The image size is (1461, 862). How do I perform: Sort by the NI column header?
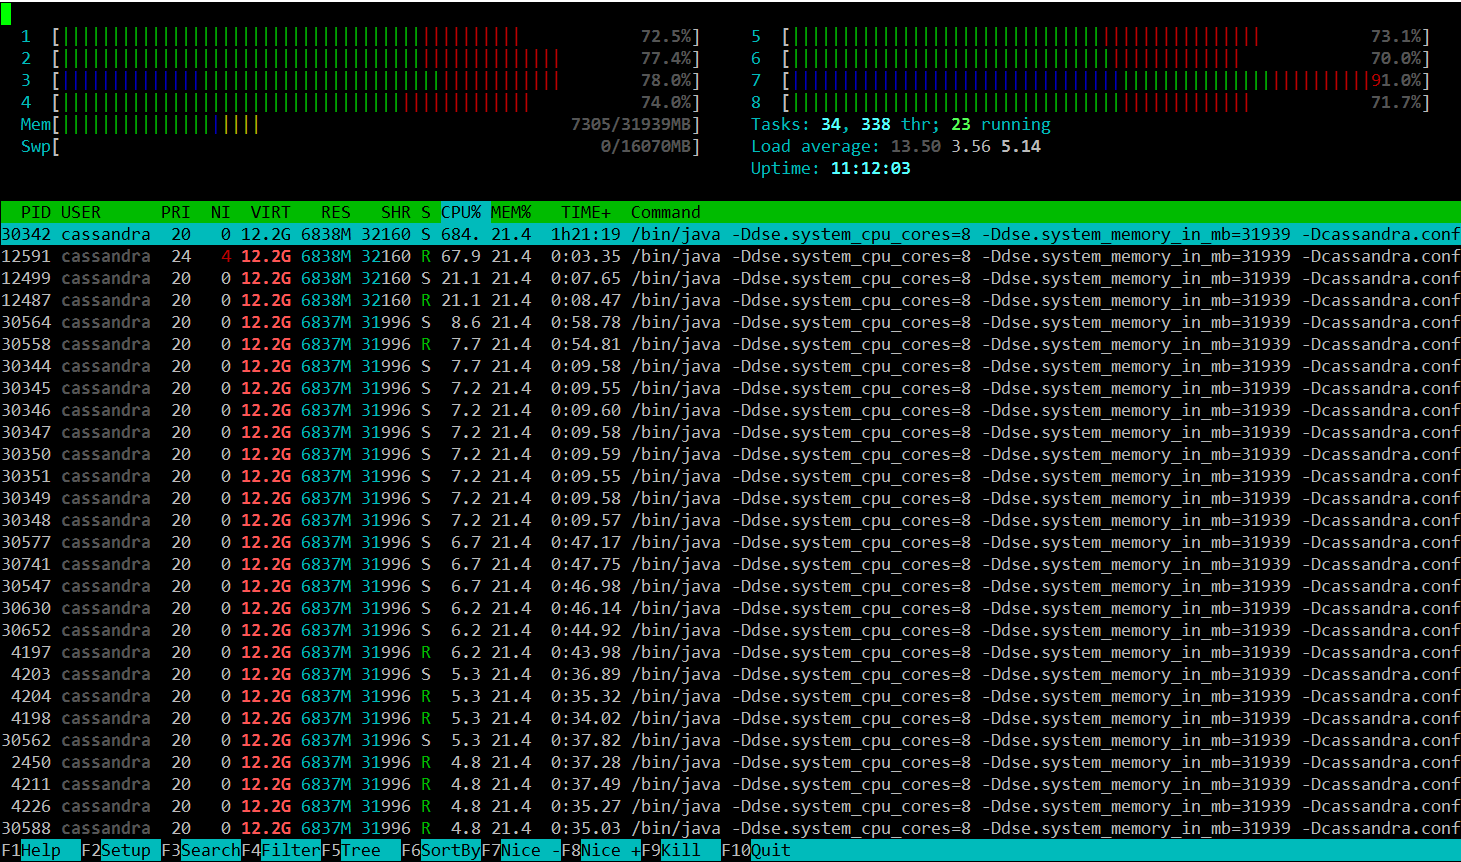(x=221, y=212)
